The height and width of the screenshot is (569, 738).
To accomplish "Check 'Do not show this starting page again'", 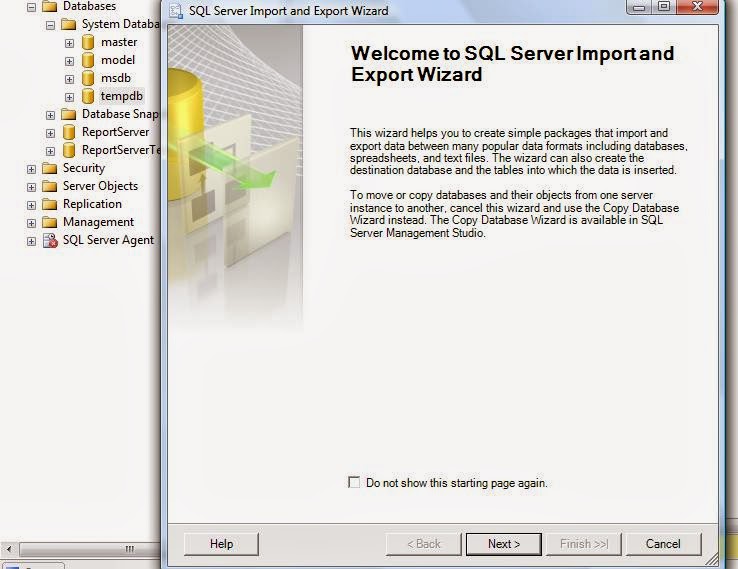I will (x=354, y=482).
